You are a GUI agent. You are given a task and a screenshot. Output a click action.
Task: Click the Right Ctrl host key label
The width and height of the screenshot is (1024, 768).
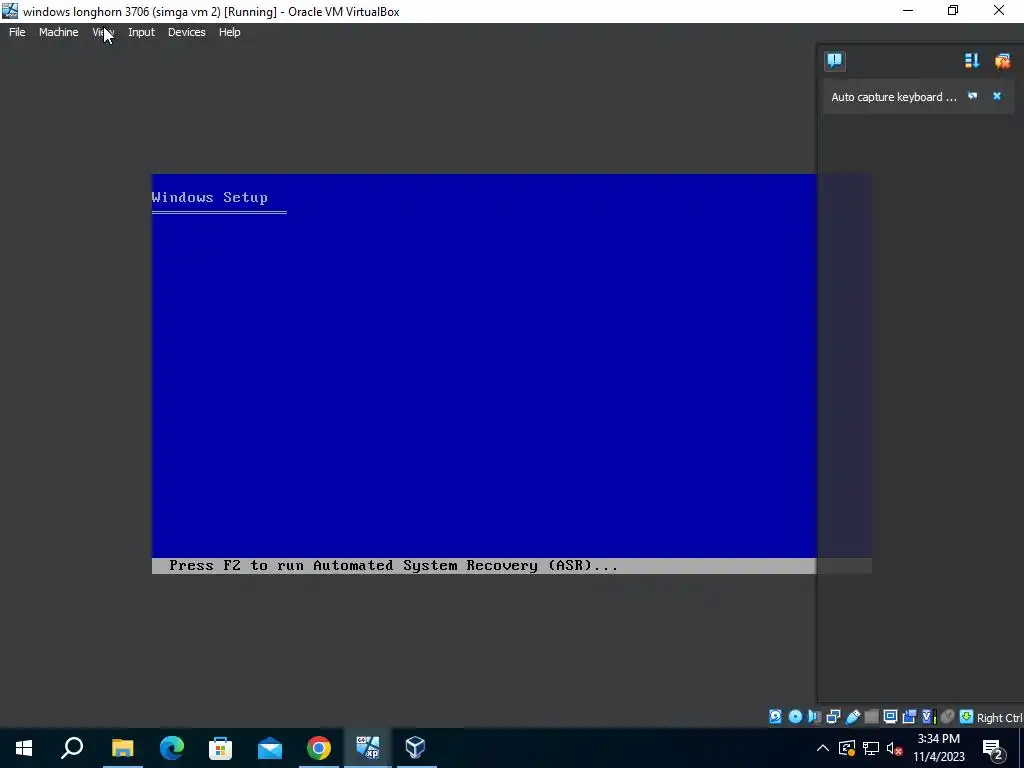pyautogui.click(x=1000, y=718)
